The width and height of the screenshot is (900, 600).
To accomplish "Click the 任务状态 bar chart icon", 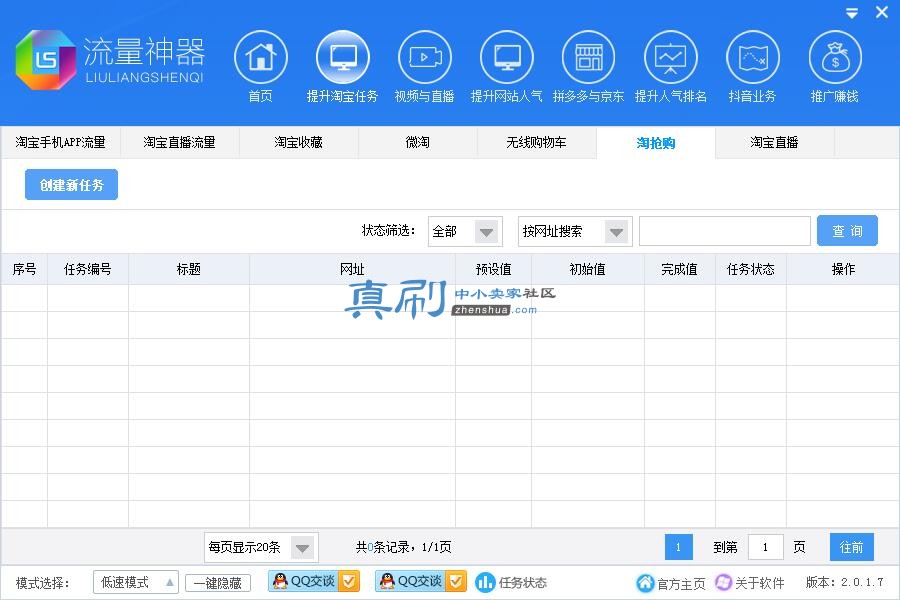I will 485,582.
